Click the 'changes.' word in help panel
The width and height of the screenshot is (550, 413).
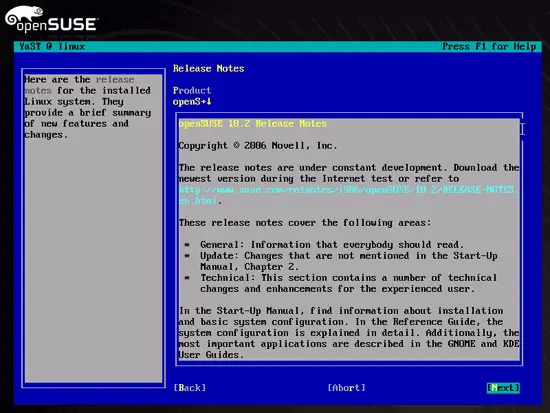(46, 135)
